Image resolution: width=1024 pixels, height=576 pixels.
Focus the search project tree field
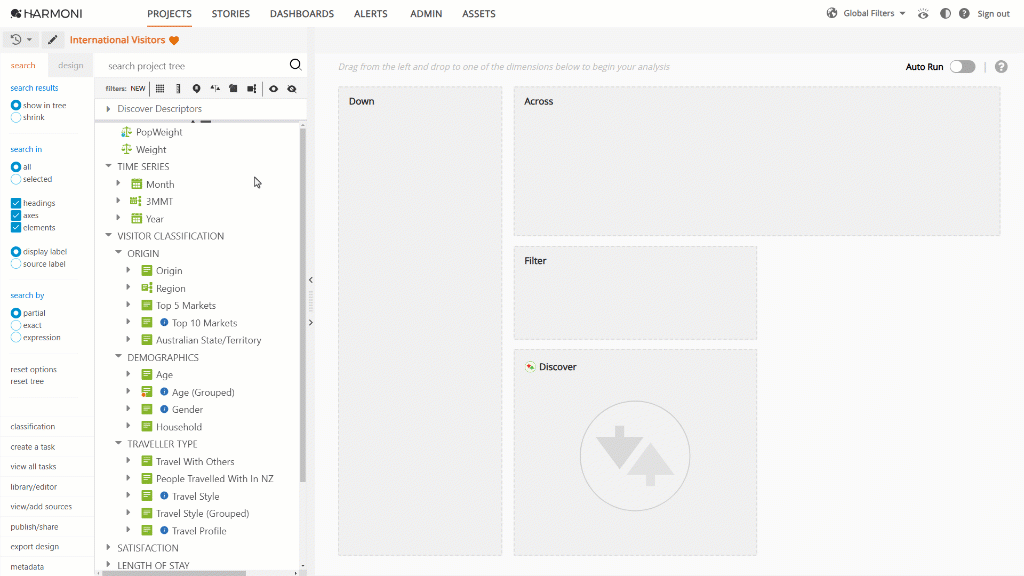pyautogui.click(x=193, y=65)
